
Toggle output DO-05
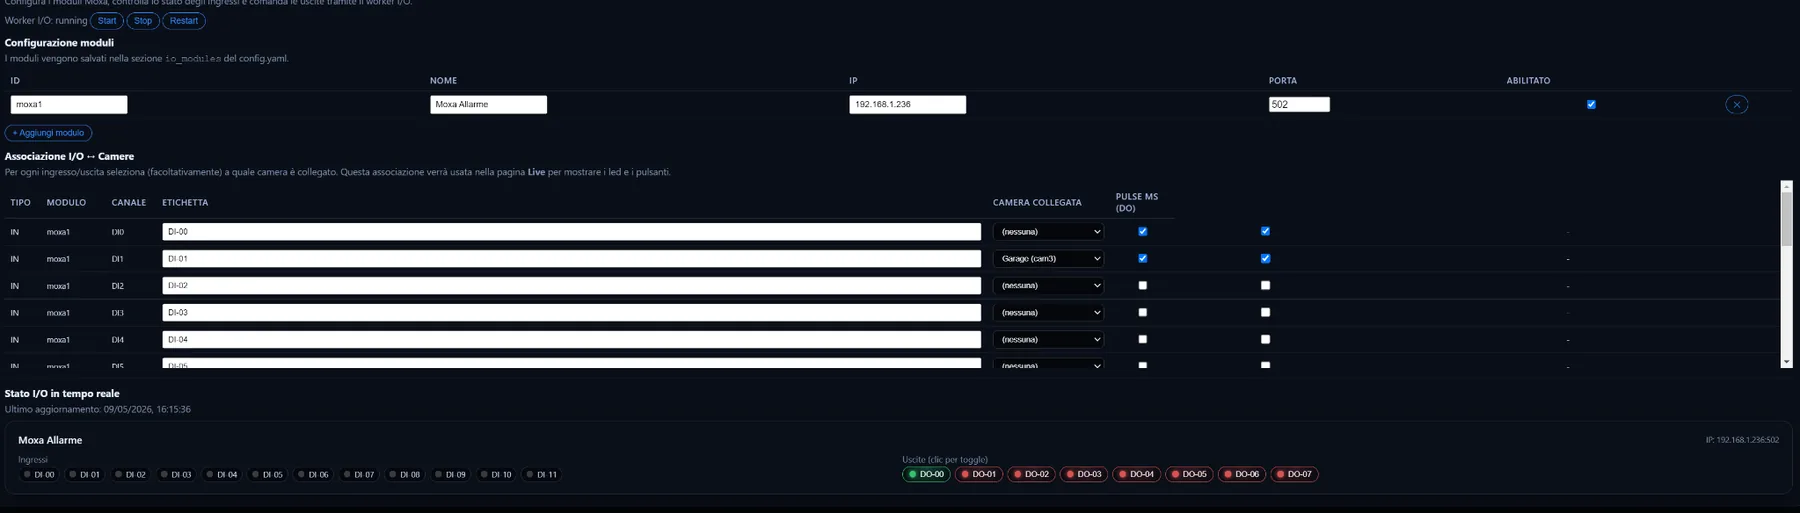pyautogui.click(x=1189, y=474)
